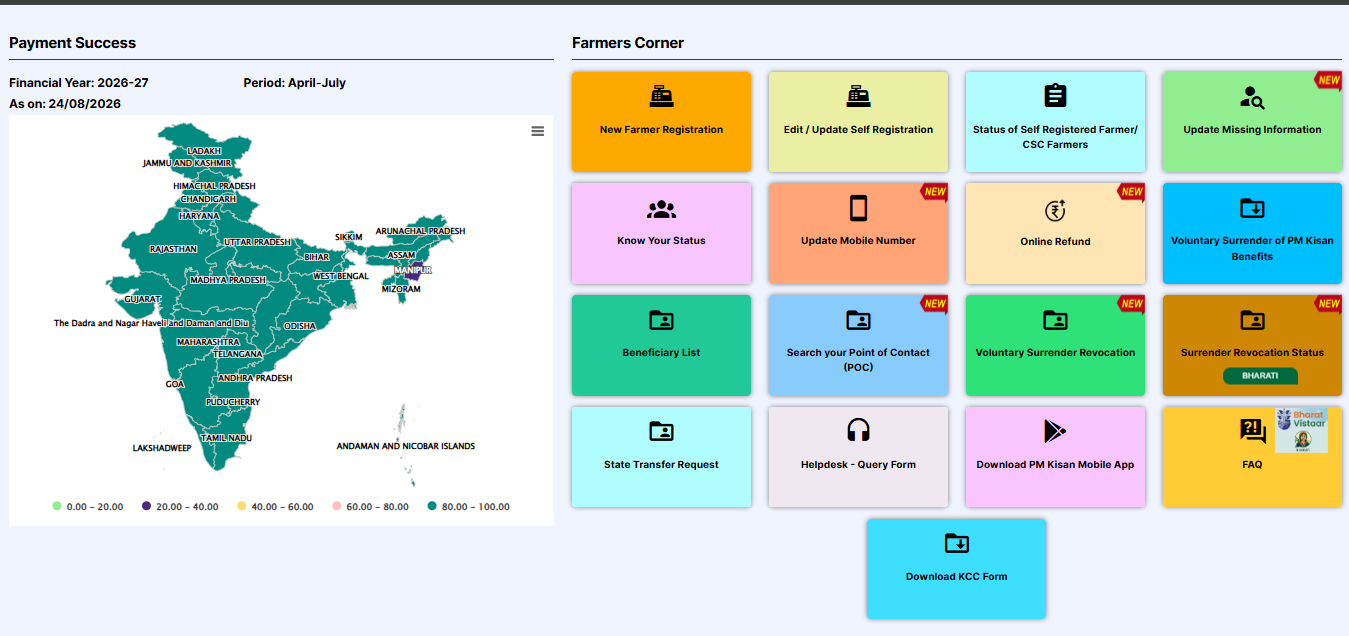Screen dimensions: 1349x636
Task: Open the Update Mobile Number label
Action: point(858,240)
